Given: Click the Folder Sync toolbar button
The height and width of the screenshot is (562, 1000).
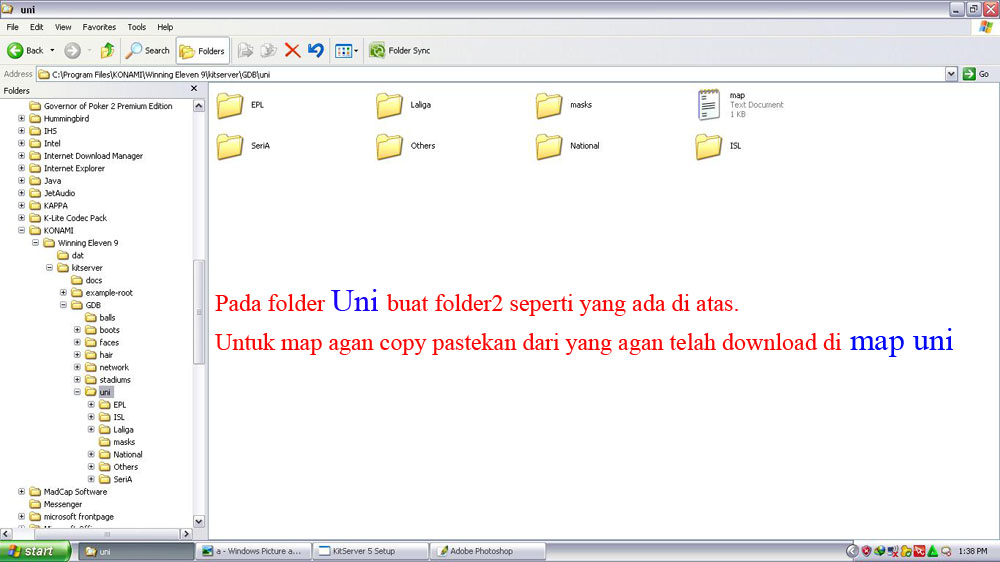Looking at the screenshot, I should click(x=400, y=50).
